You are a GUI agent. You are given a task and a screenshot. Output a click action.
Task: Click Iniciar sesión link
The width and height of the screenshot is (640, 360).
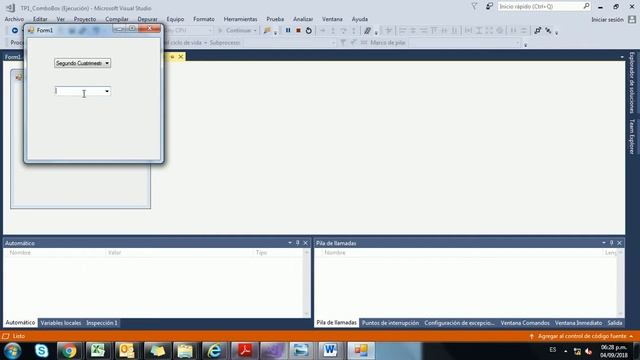(x=607, y=19)
